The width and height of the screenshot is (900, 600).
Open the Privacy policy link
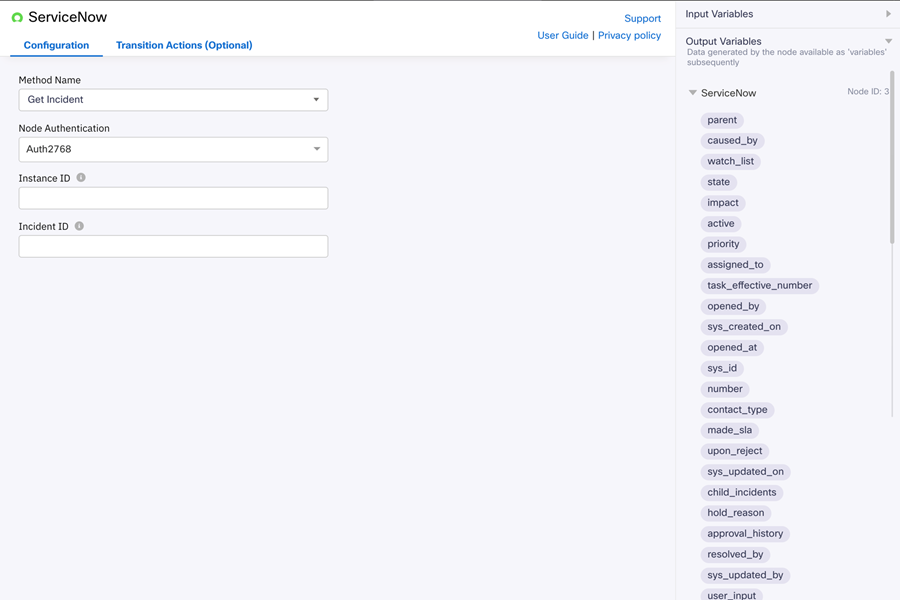[x=630, y=35]
